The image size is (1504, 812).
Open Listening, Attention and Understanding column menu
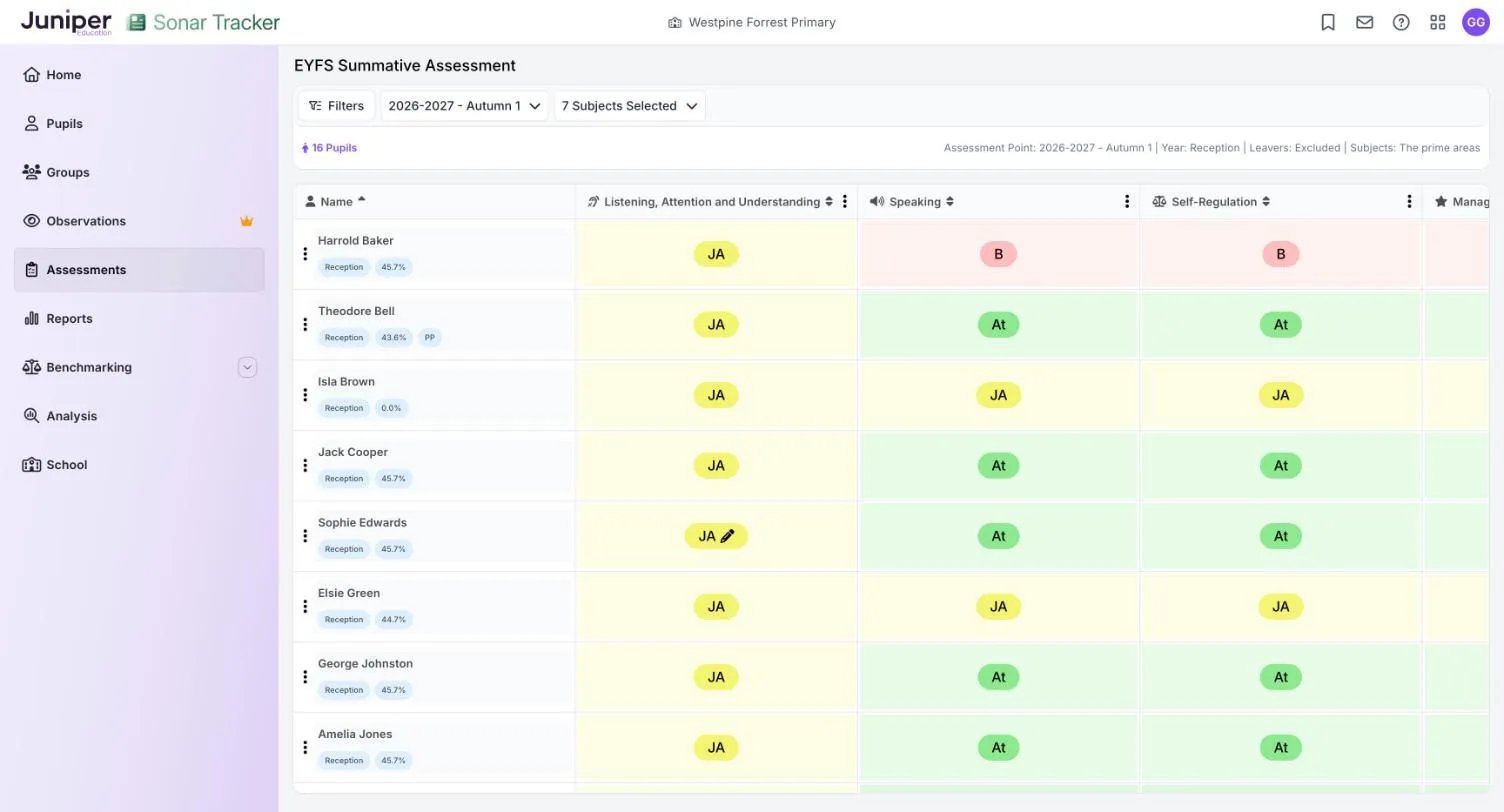click(845, 201)
